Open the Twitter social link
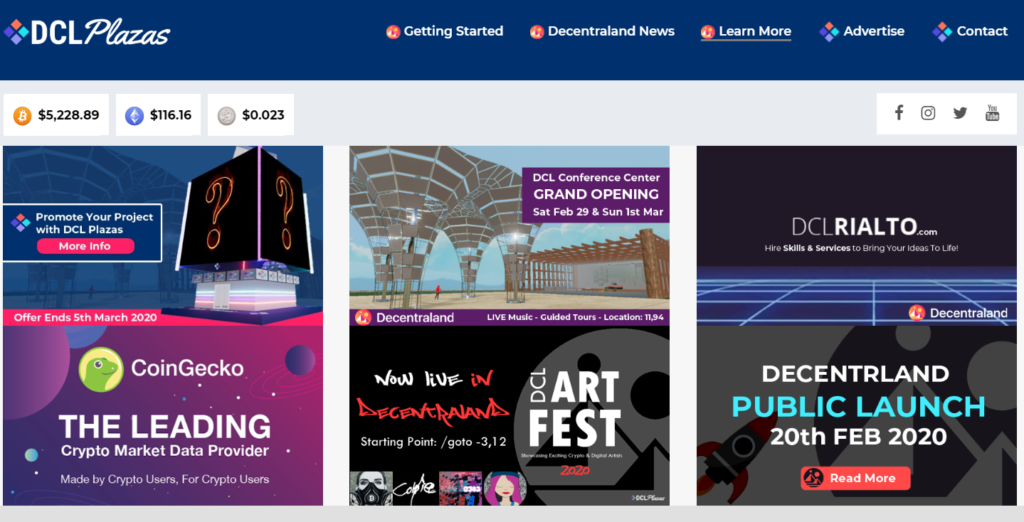 click(960, 113)
